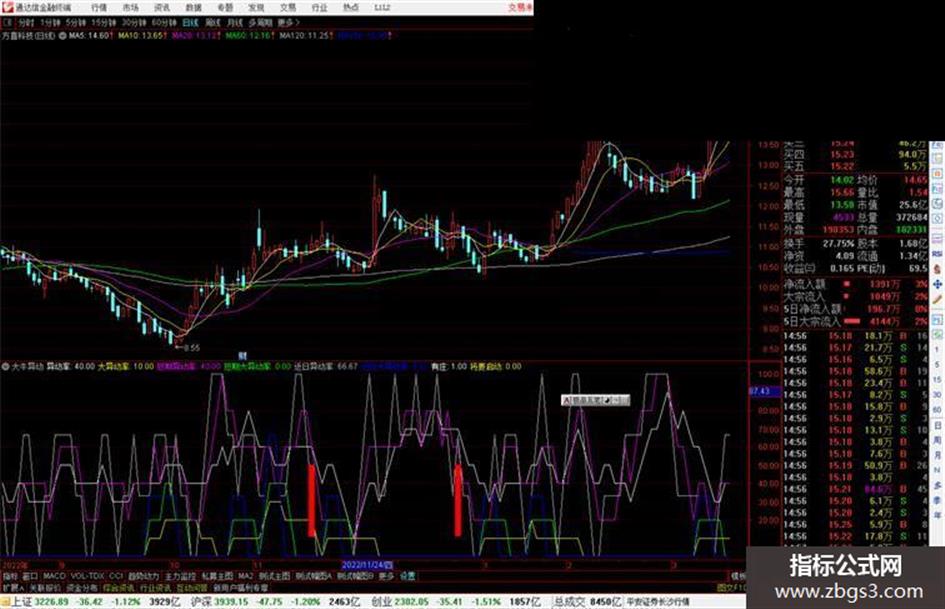Screen dimensions: 945x609
Task: Click the blue four-way move arrows icon
Action: 938,284
